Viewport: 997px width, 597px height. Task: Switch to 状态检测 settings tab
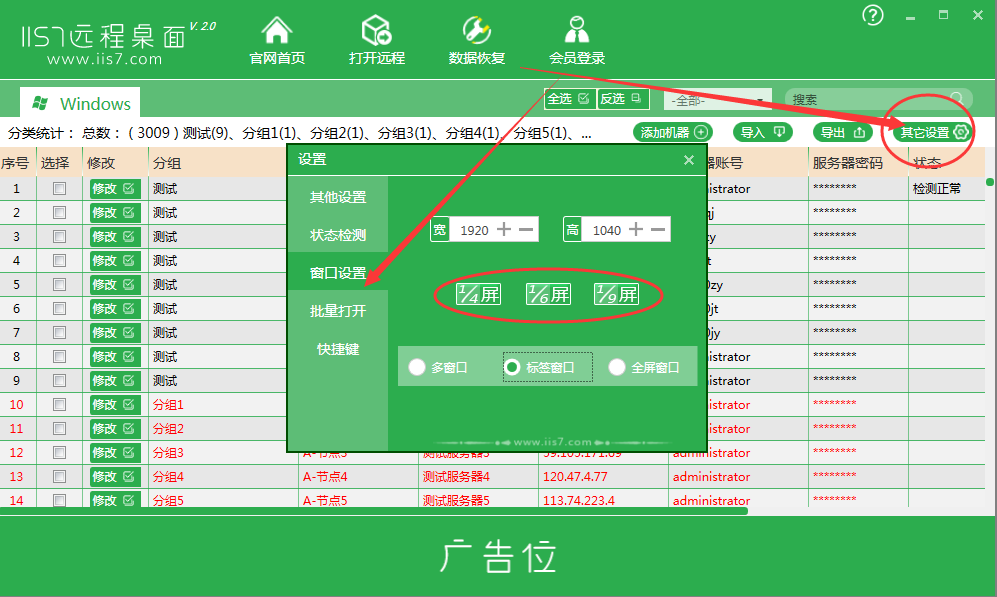tap(337, 236)
